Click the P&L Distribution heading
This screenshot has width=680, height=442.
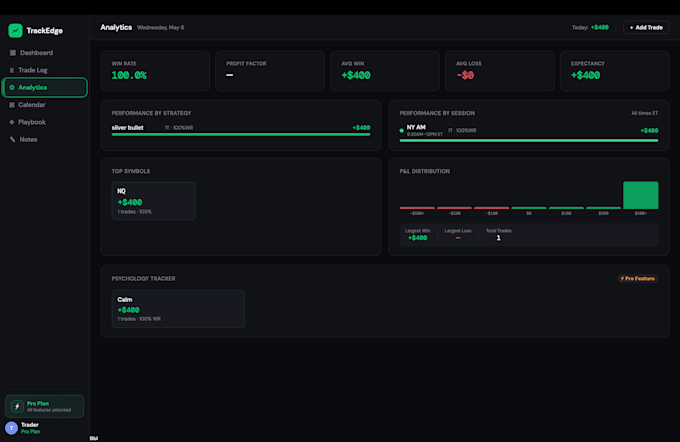425,171
